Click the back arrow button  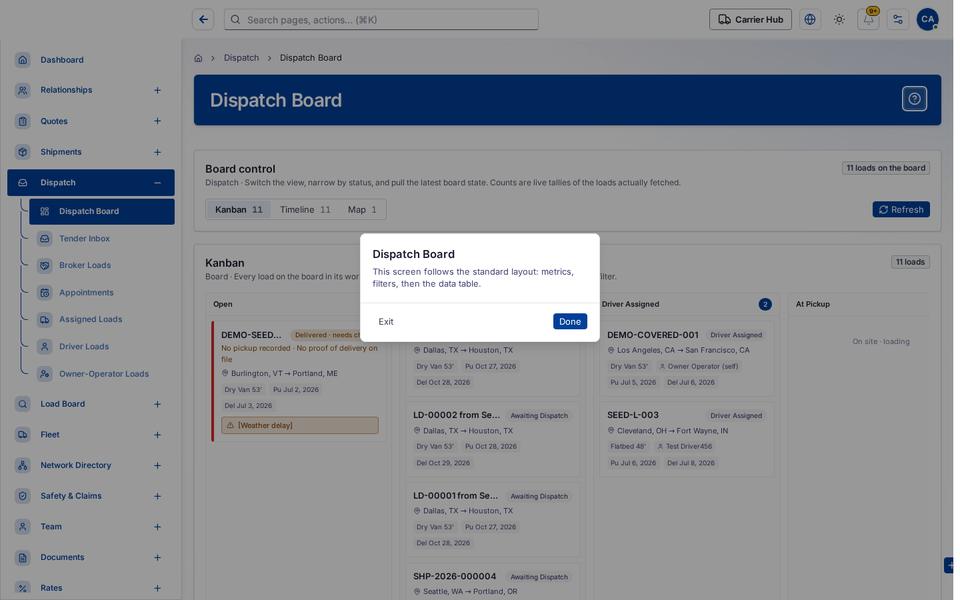(x=203, y=20)
